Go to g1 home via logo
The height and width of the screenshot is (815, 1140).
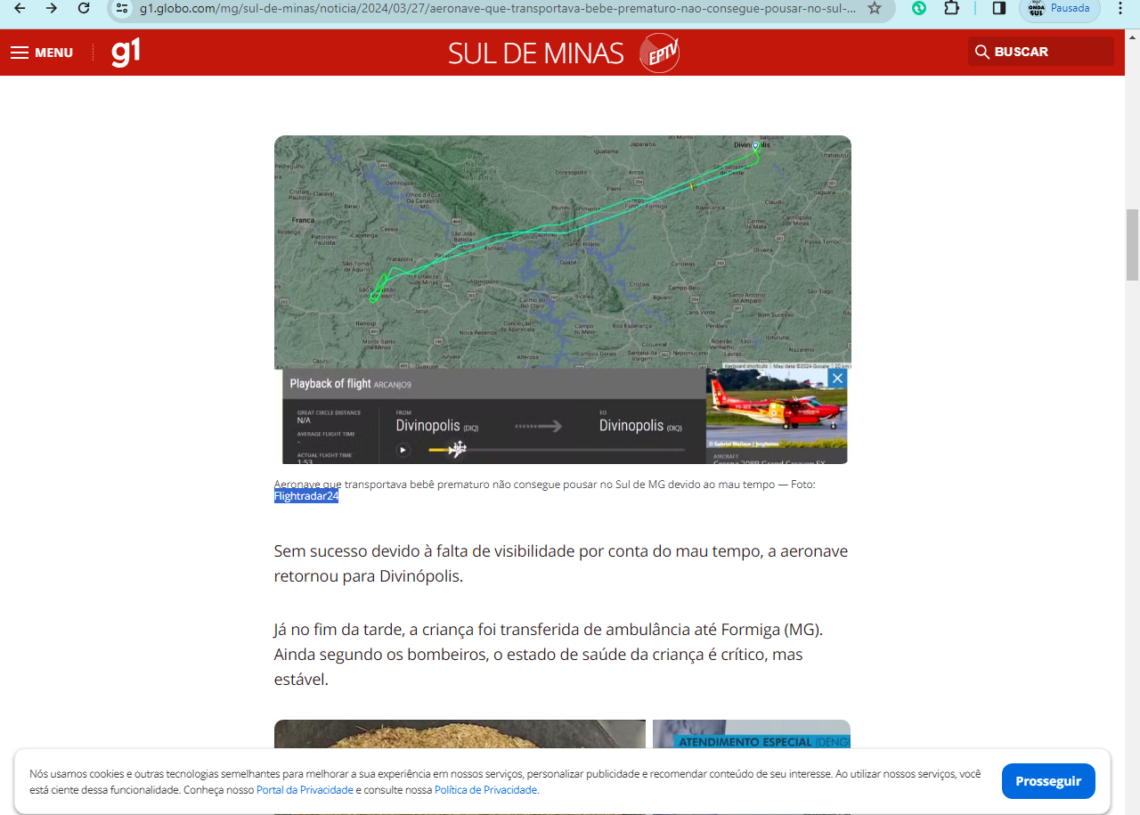[x=126, y=52]
